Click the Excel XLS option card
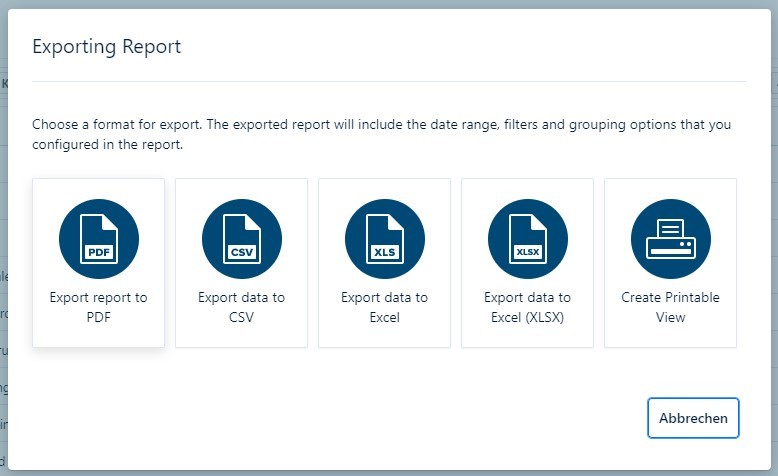This screenshot has width=778, height=476. [385, 335]
